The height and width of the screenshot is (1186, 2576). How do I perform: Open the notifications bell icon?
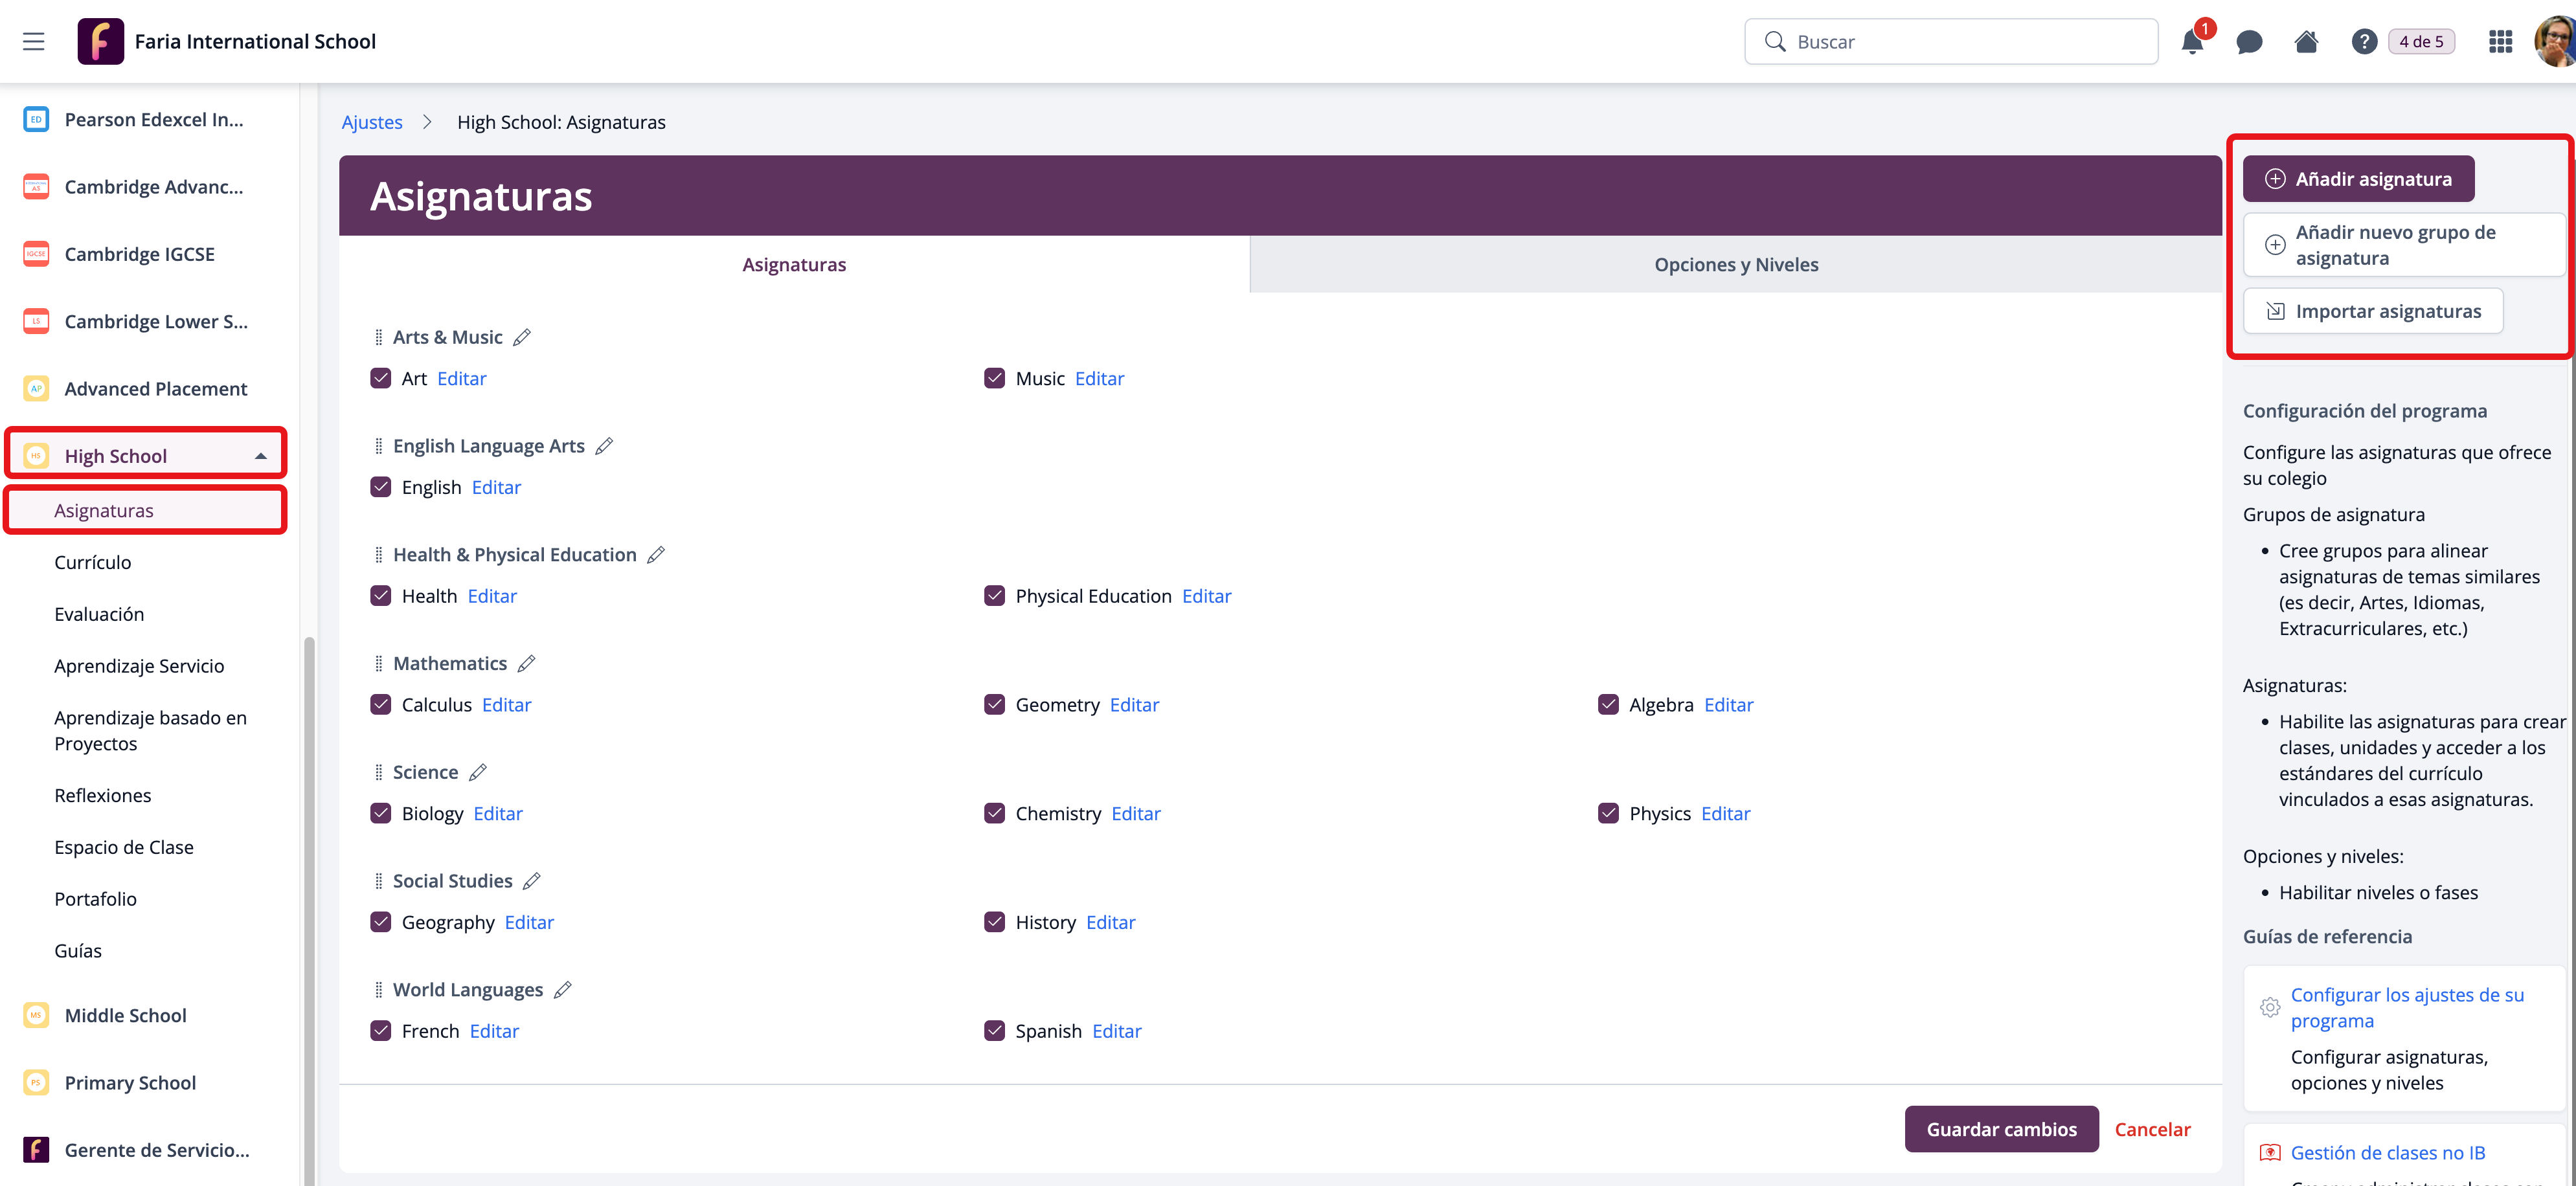pyautogui.click(x=2191, y=42)
